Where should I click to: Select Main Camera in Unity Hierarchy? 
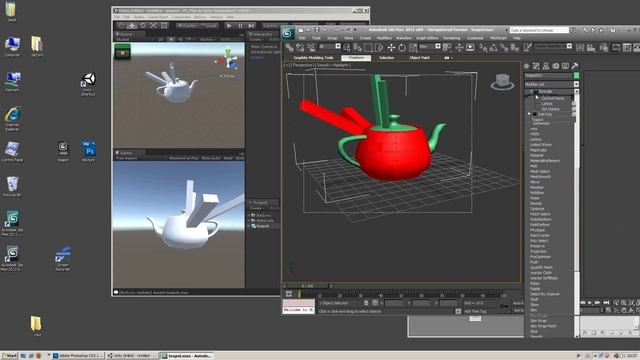(x=264, y=47)
